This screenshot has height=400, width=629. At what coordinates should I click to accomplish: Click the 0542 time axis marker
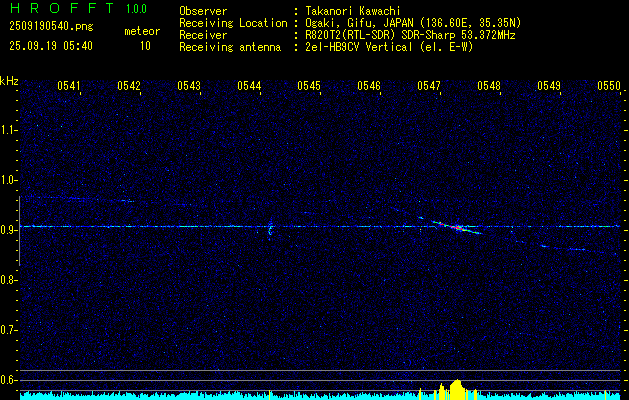(129, 85)
